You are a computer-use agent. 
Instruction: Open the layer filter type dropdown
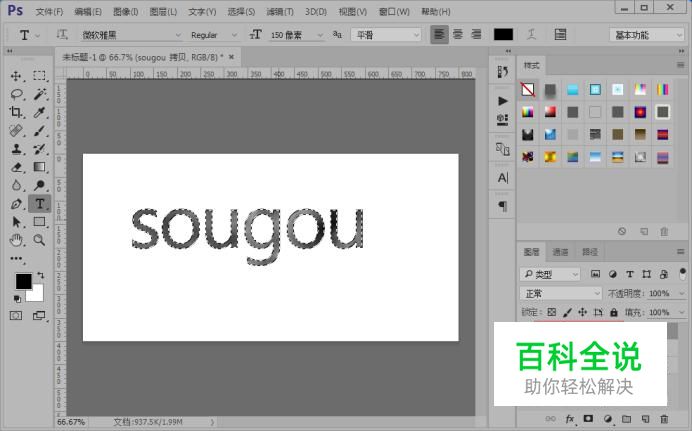pyautogui.click(x=550, y=274)
